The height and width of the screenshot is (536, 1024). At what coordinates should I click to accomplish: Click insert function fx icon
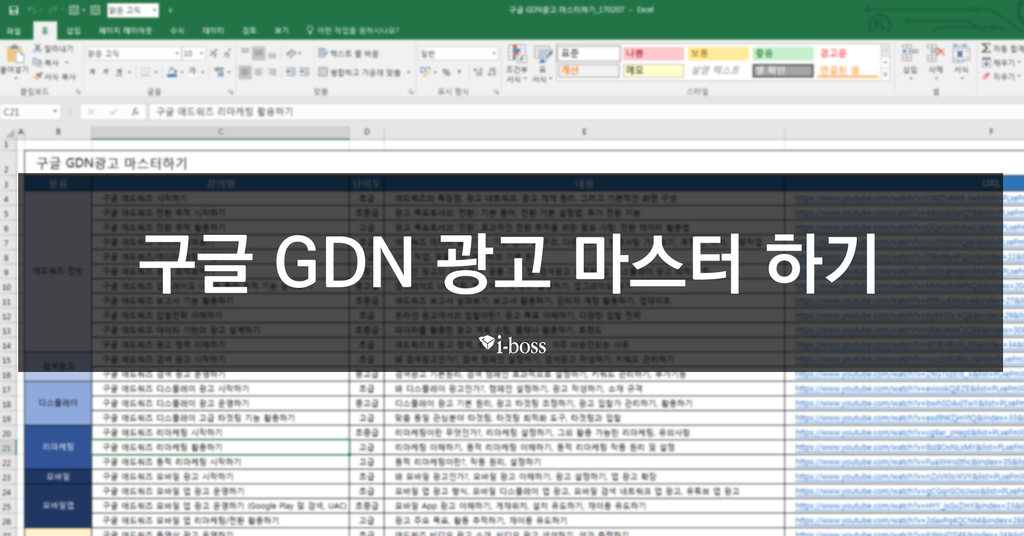click(135, 112)
